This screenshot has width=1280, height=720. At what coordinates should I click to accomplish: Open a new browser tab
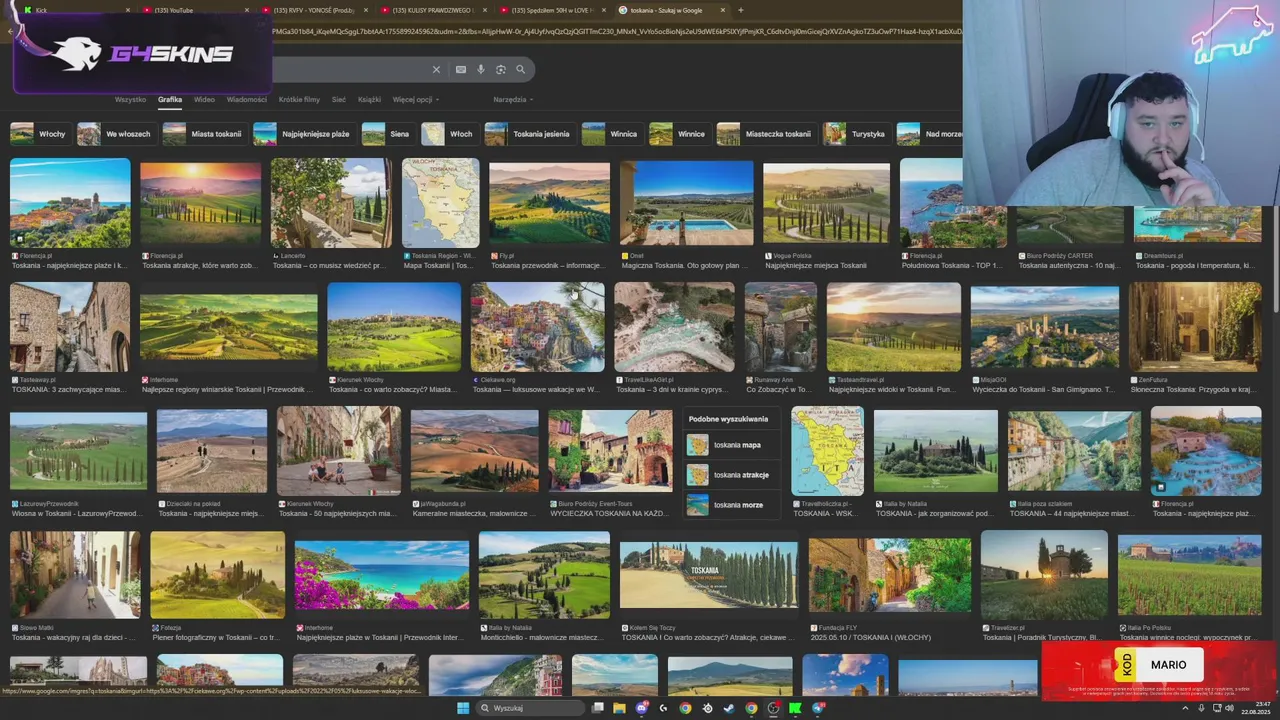tap(740, 10)
